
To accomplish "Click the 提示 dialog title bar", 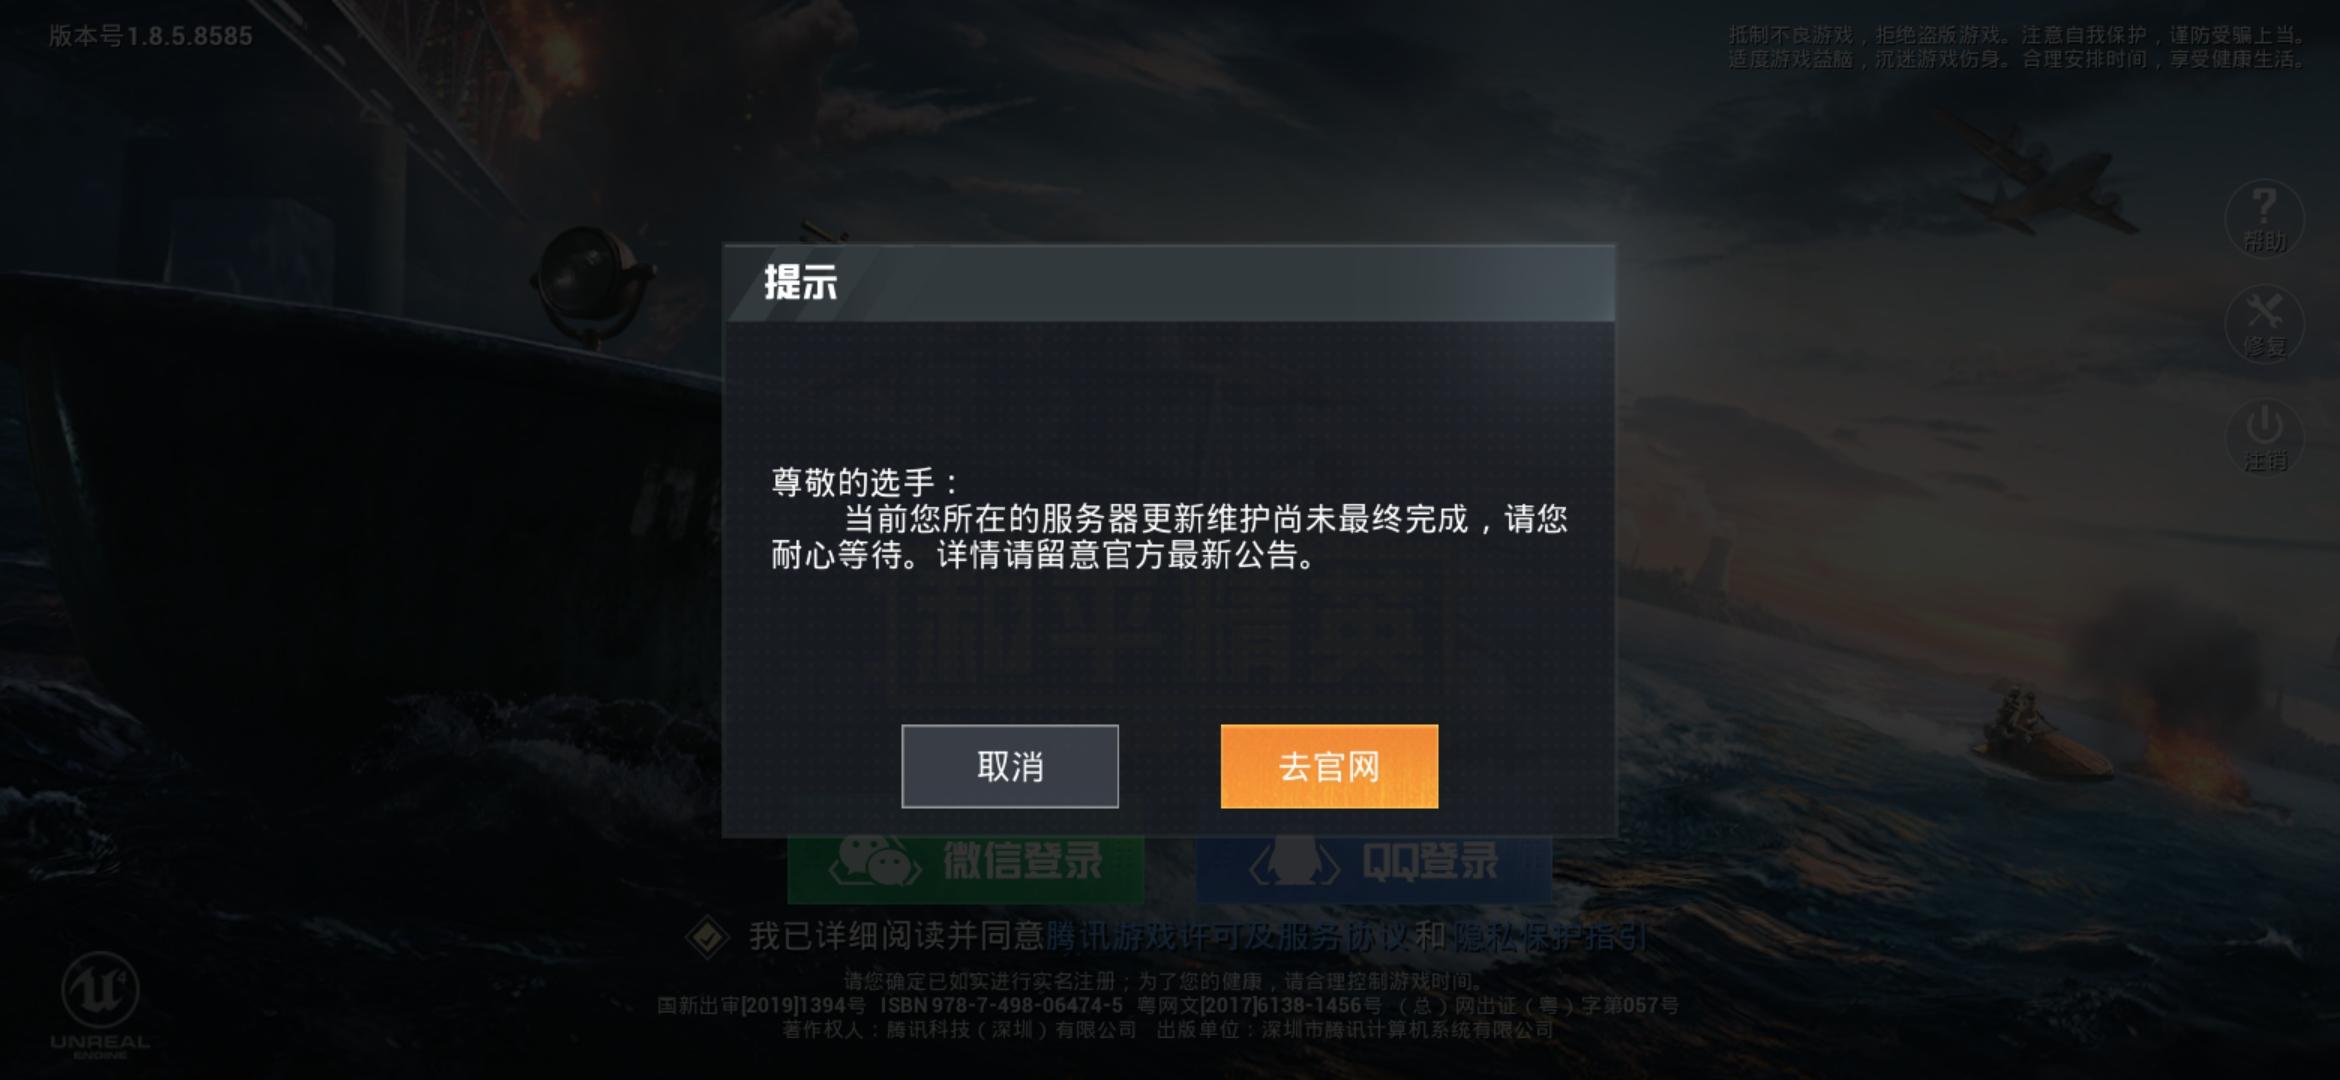I will pyautogui.click(x=1169, y=283).
